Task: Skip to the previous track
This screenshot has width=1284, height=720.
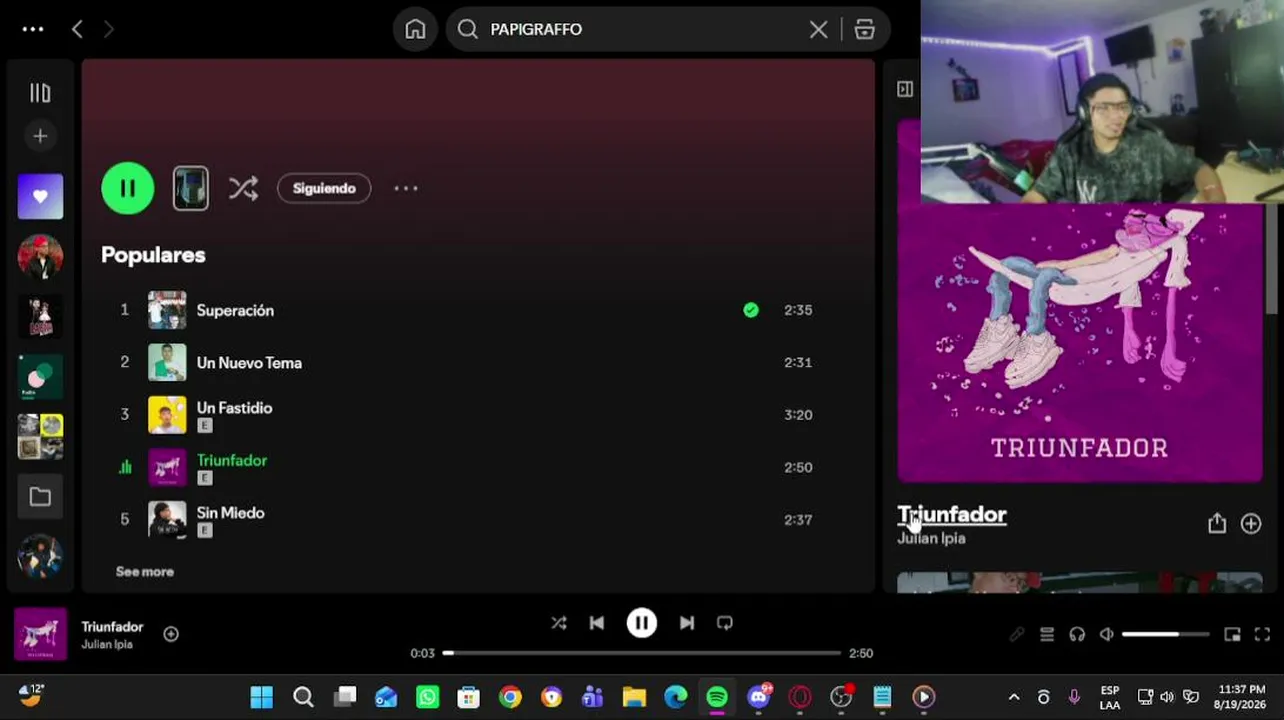Action: 597,623
